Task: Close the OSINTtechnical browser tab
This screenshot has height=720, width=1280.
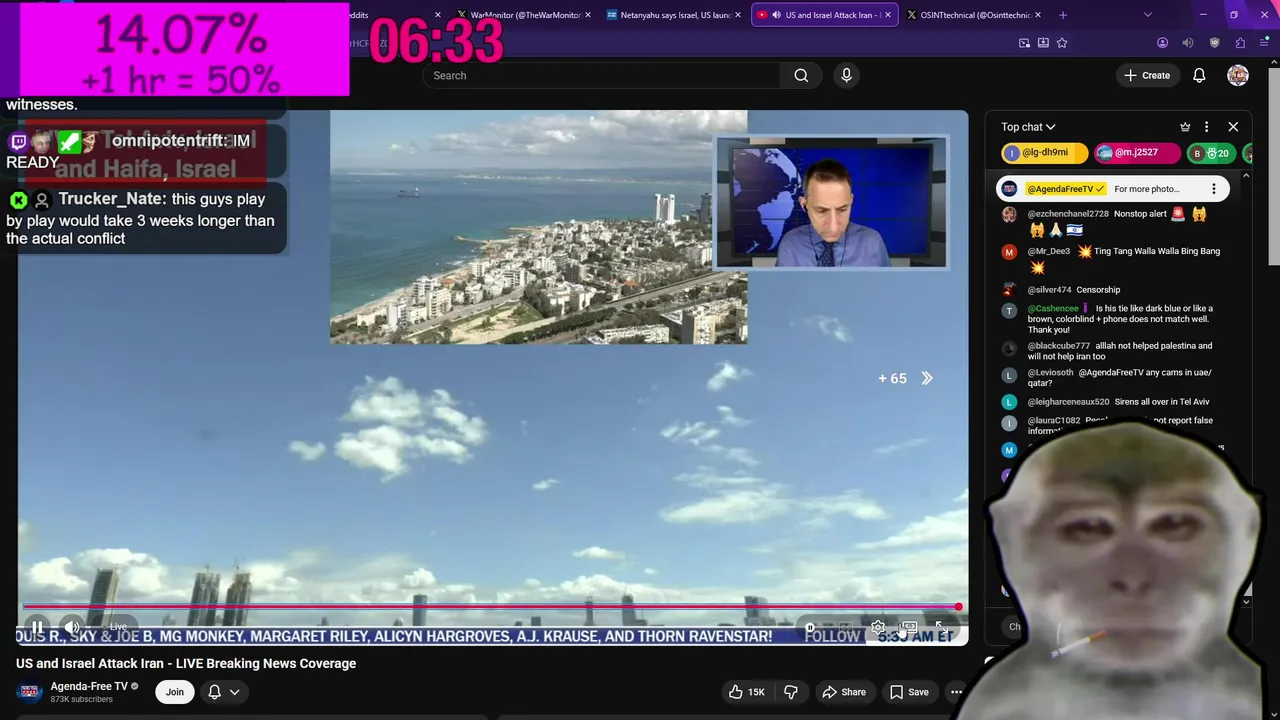Action: 1038,15
